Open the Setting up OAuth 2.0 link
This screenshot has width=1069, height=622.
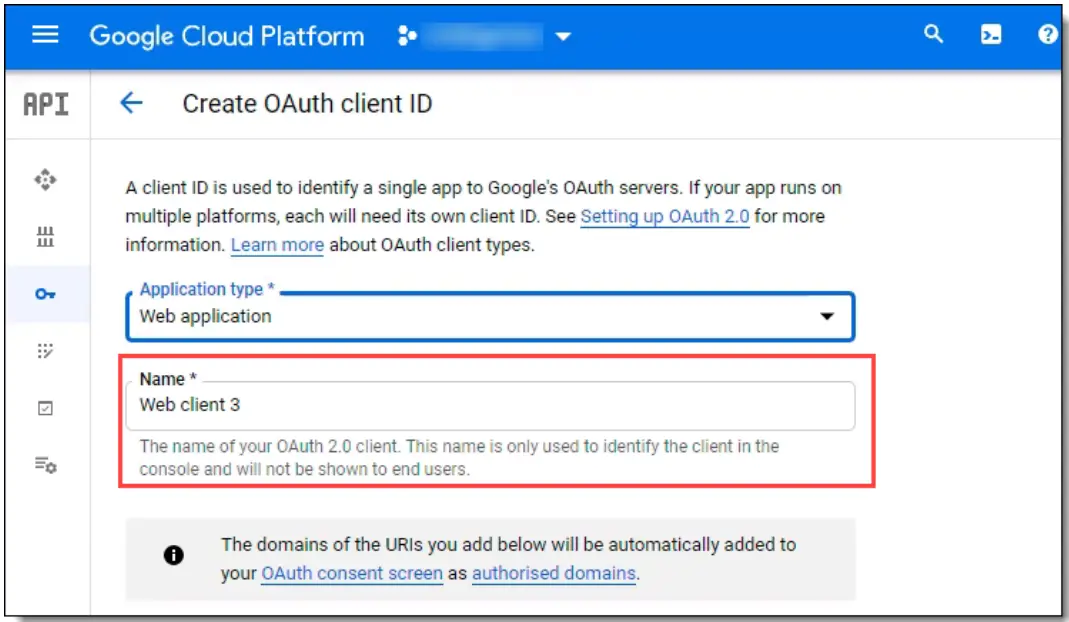[665, 216]
